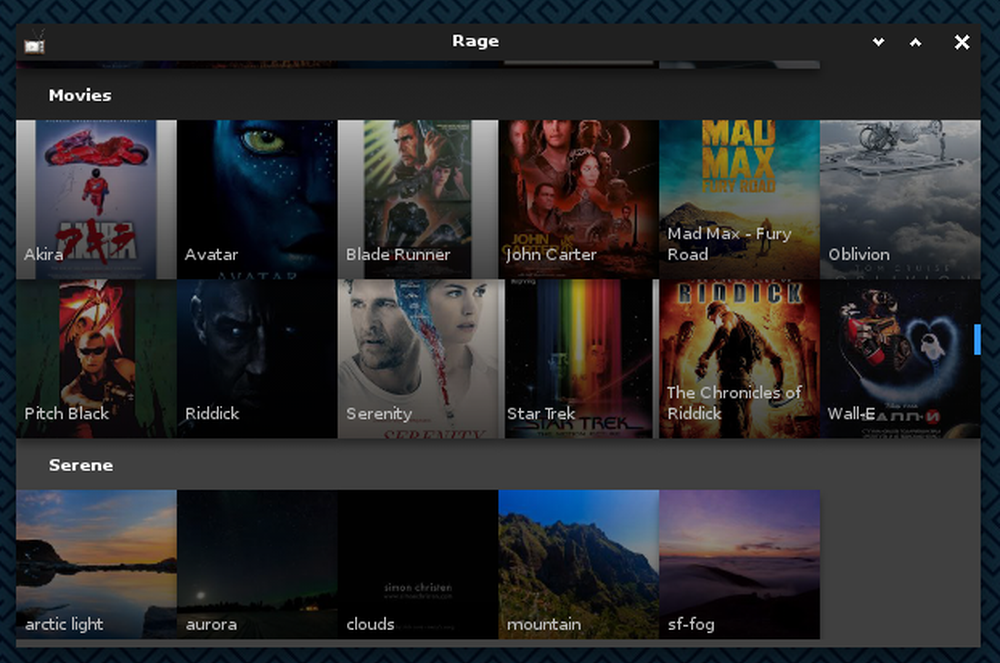
Task: Play the sf-fog video
Action: (x=739, y=564)
